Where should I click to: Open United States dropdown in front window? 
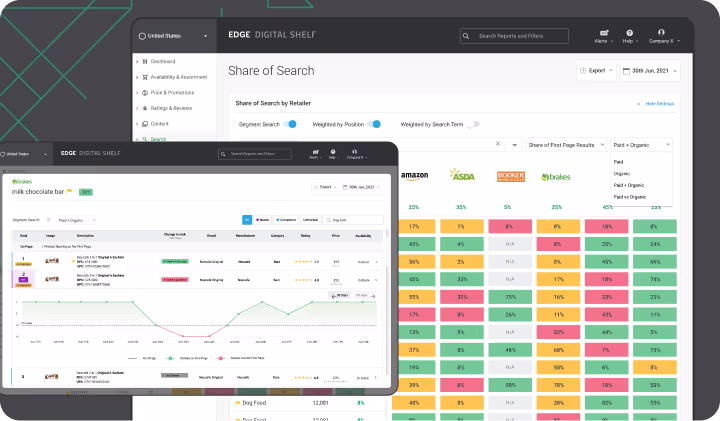24,154
